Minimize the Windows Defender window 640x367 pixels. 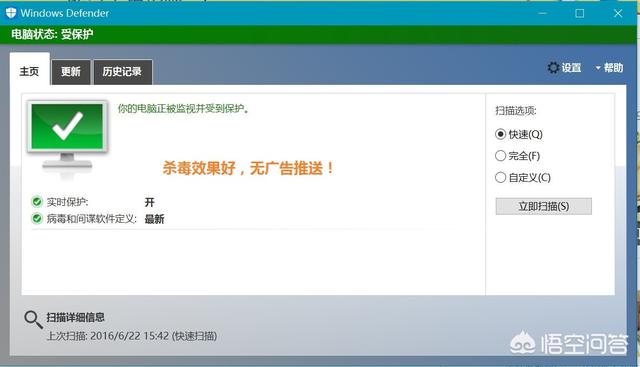[x=542, y=13]
